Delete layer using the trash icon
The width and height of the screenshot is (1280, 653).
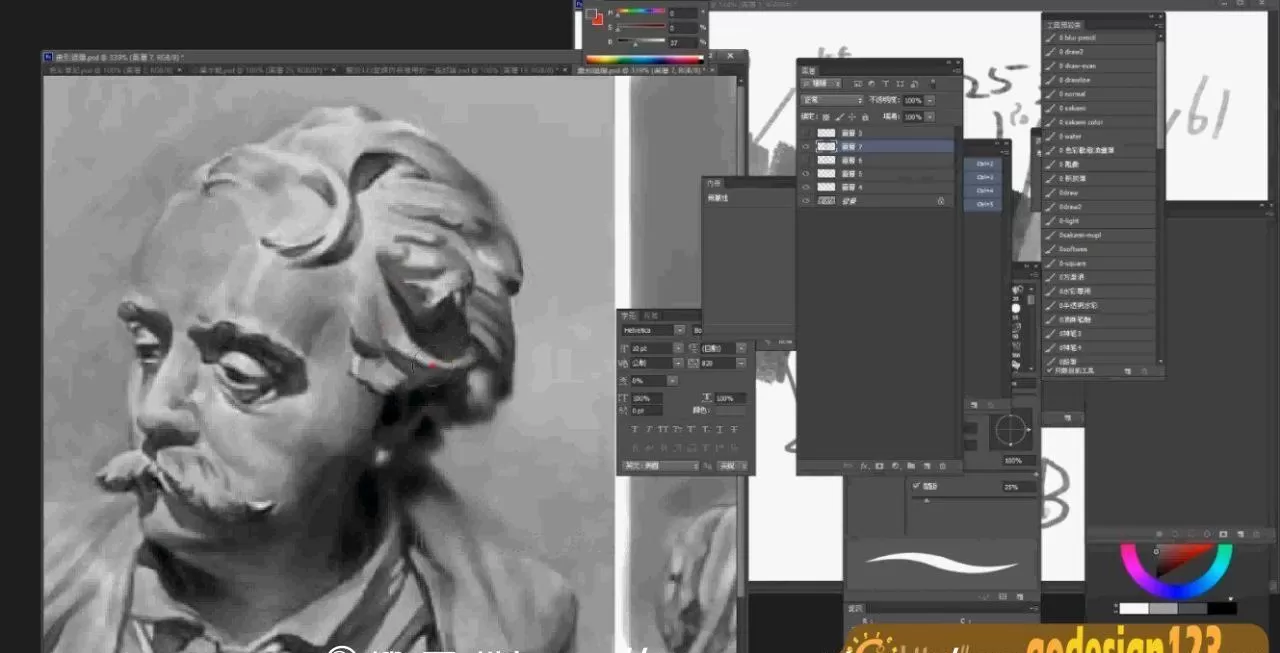click(943, 466)
